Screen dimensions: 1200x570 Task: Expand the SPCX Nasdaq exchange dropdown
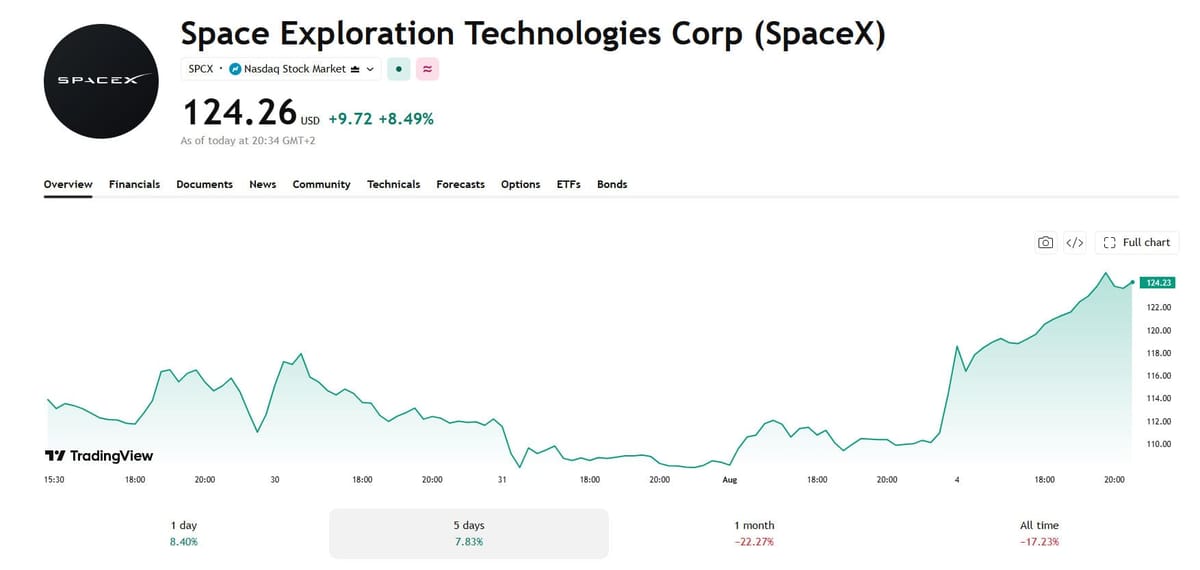(281, 69)
